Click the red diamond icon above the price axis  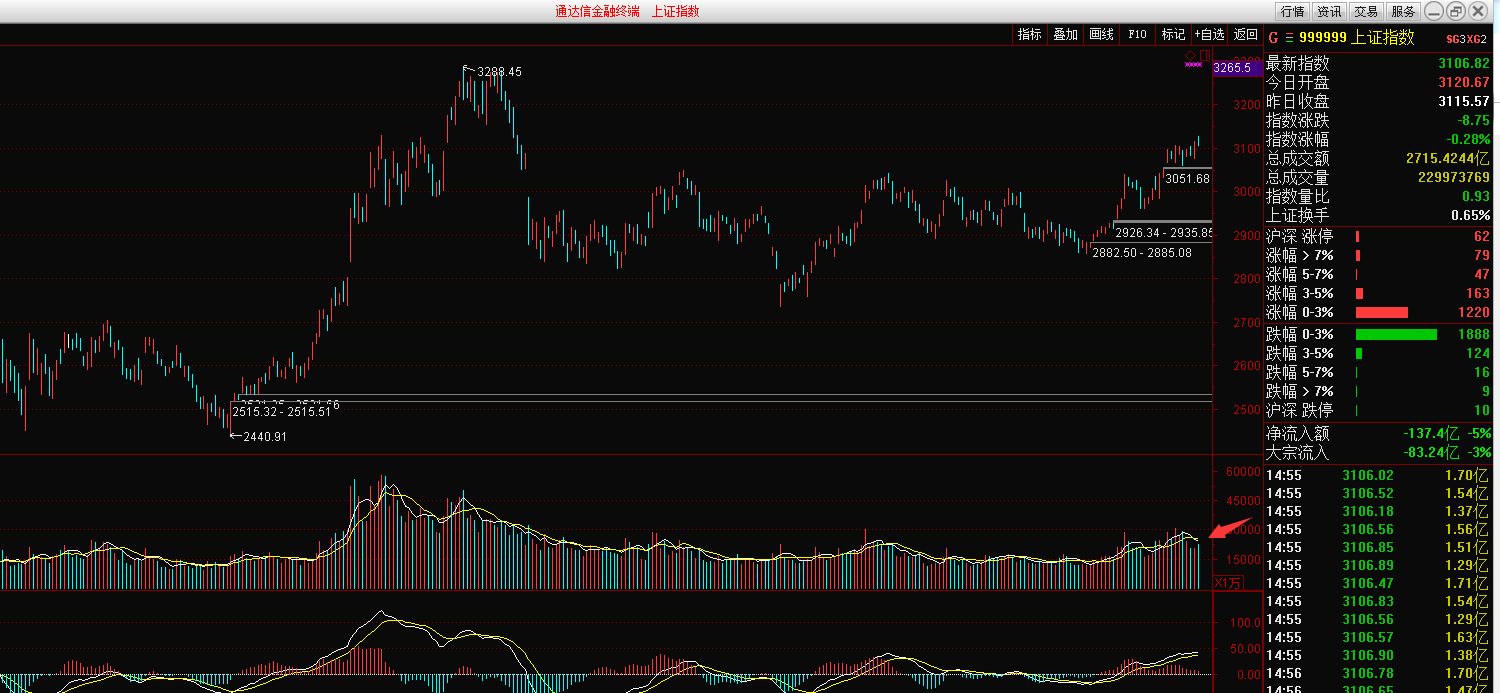(x=1190, y=55)
